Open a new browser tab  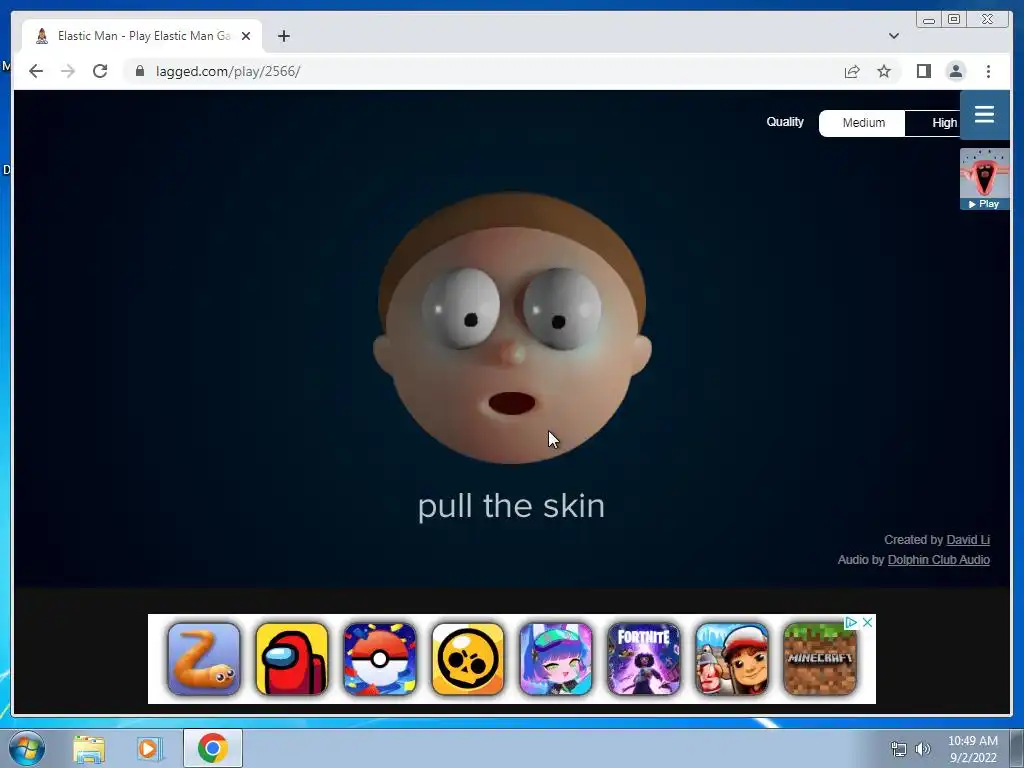pyautogui.click(x=283, y=36)
